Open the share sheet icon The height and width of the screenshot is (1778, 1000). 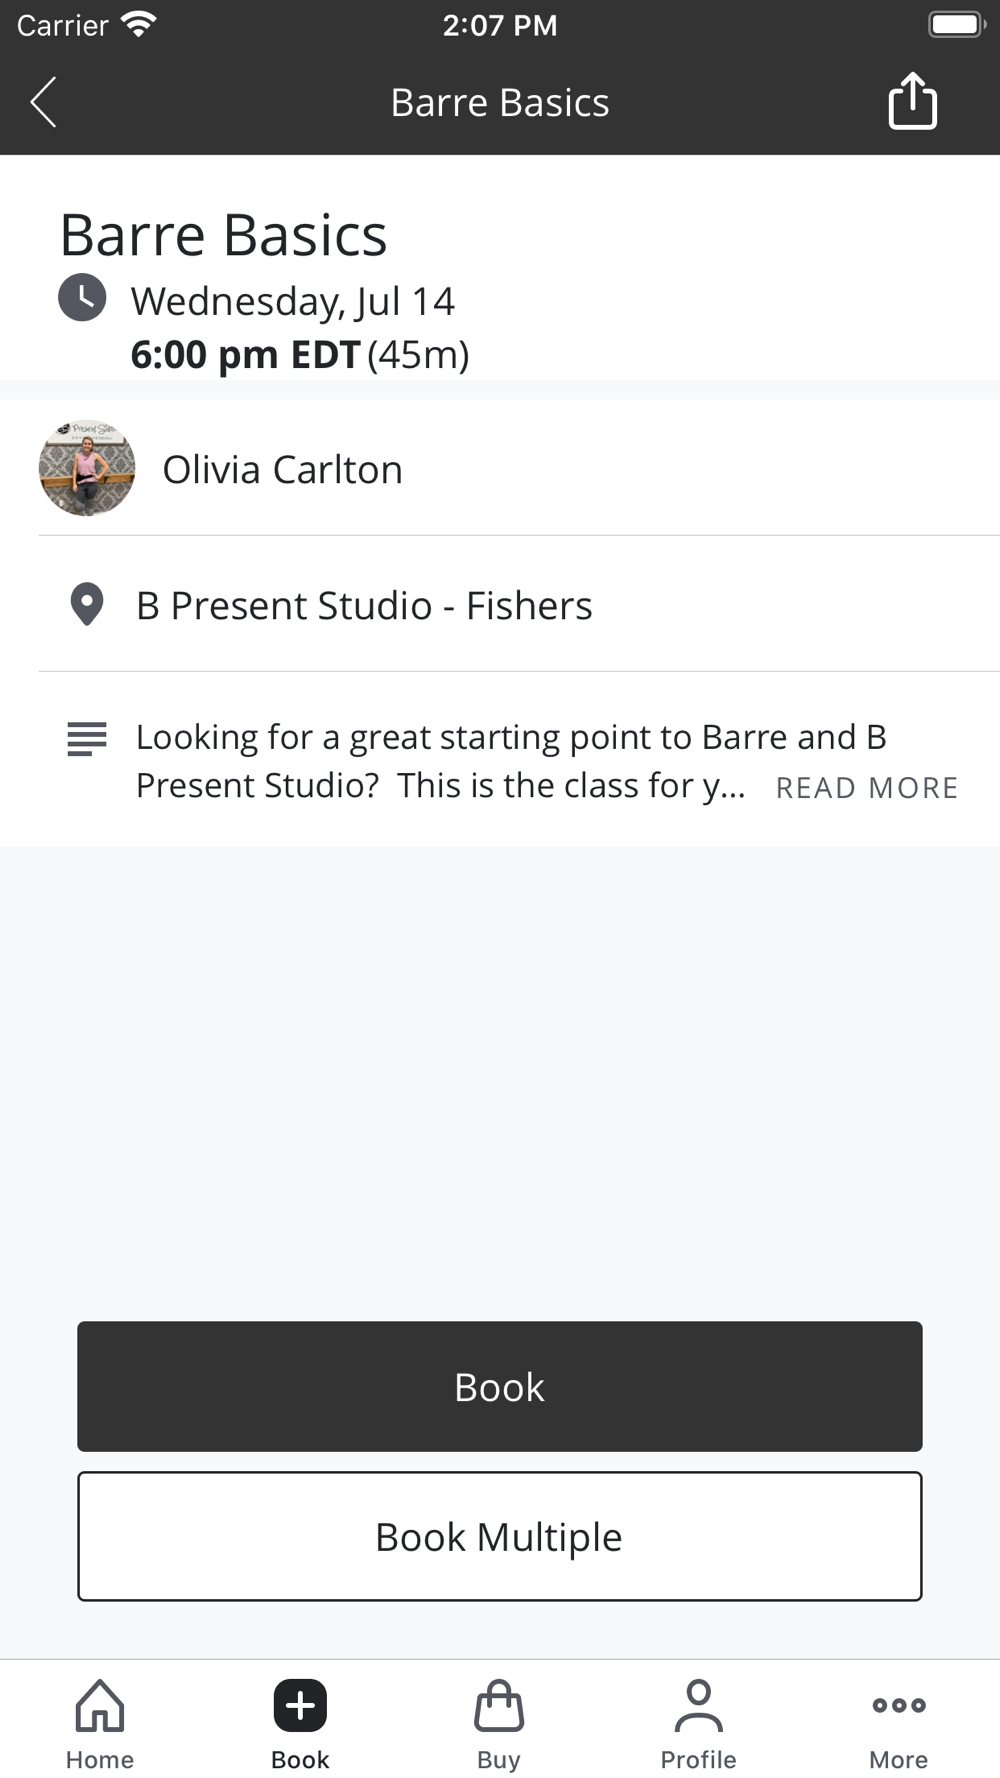(x=912, y=101)
